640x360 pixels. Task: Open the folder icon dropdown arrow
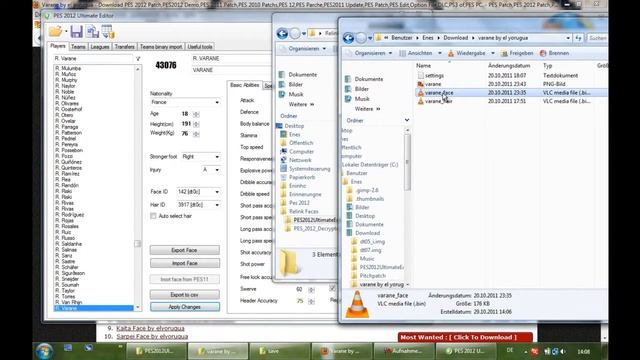[x=66, y=32]
